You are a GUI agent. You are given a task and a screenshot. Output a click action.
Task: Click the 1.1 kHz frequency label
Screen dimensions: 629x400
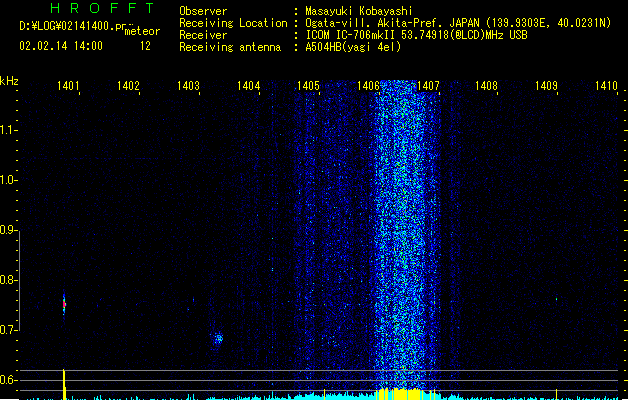pos(8,130)
